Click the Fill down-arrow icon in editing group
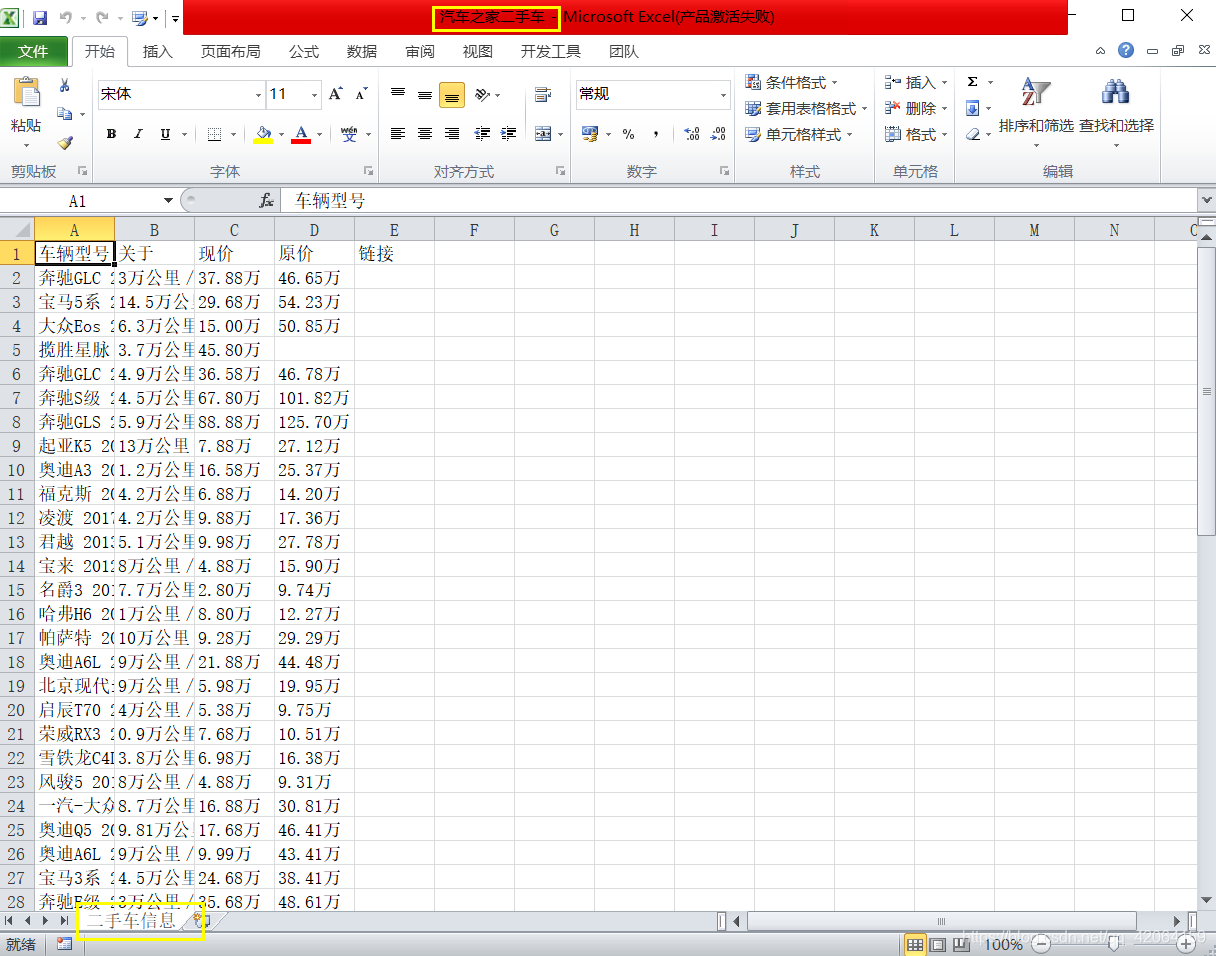This screenshot has width=1216, height=956. (972, 108)
